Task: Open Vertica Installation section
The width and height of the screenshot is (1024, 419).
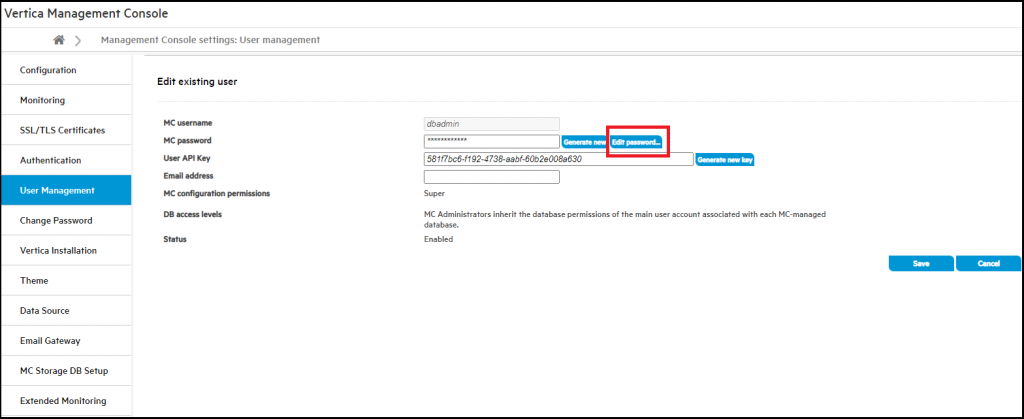Action: (66, 251)
